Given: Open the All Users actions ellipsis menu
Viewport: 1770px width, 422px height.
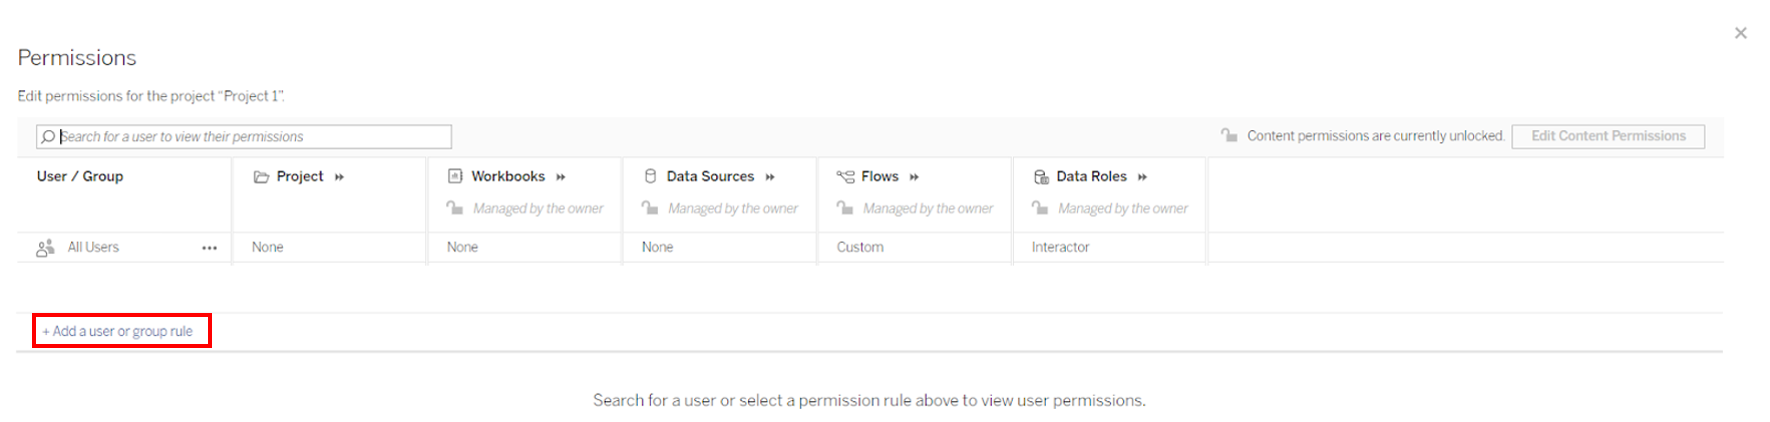Looking at the screenshot, I should [209, 248].
